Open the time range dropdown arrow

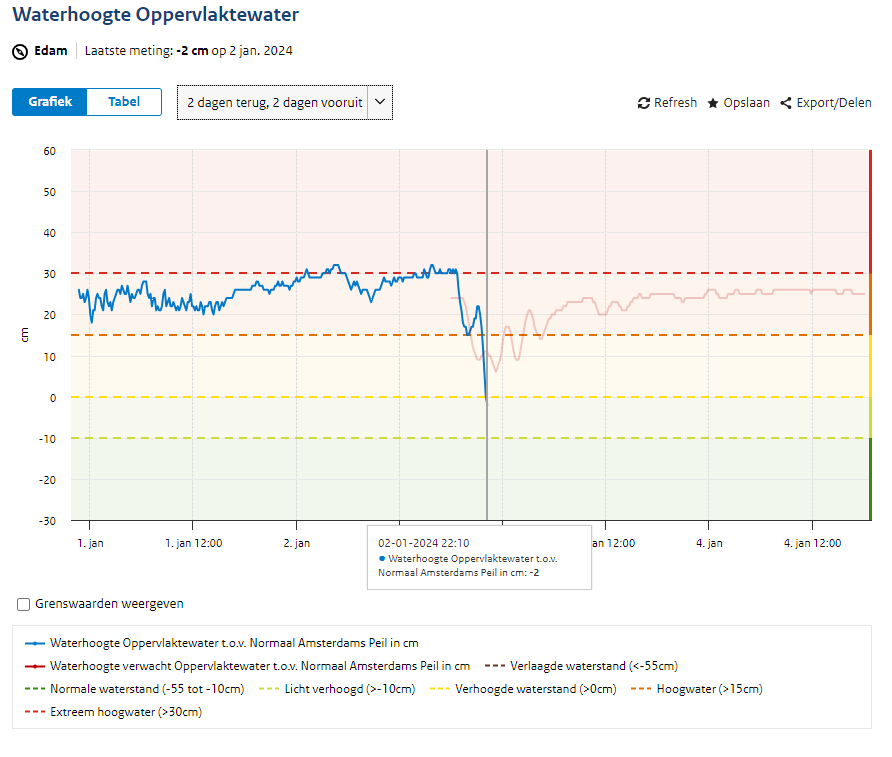point(380,102)
